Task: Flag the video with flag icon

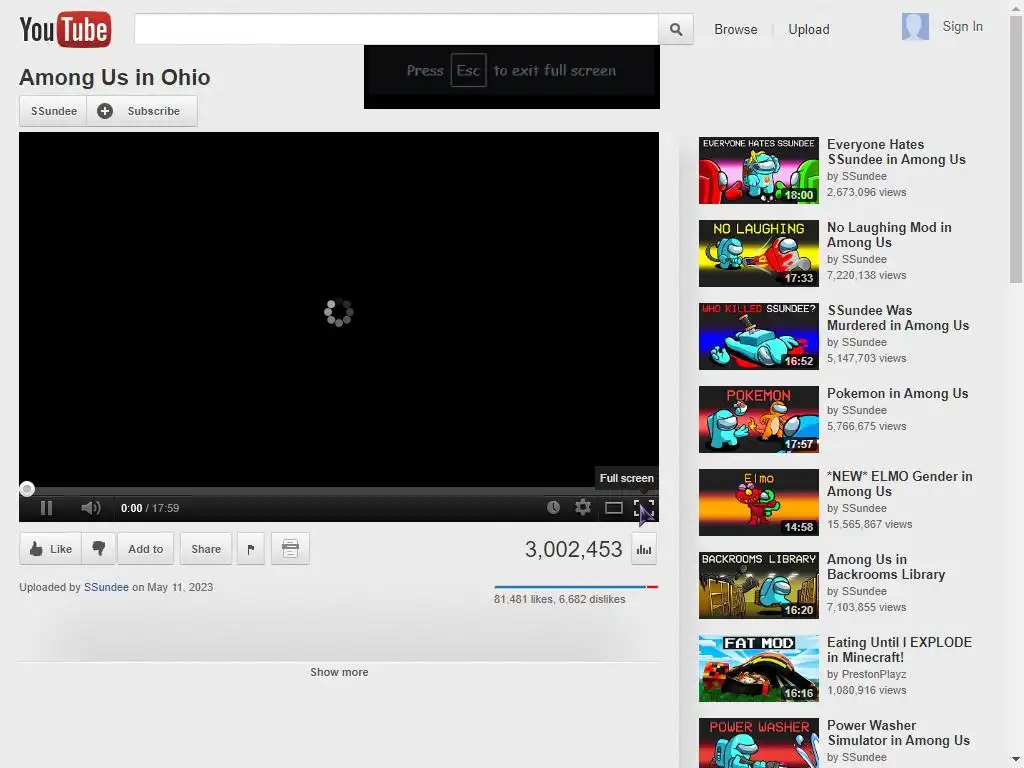Action: pyautogui.click(x=251, y=549)
